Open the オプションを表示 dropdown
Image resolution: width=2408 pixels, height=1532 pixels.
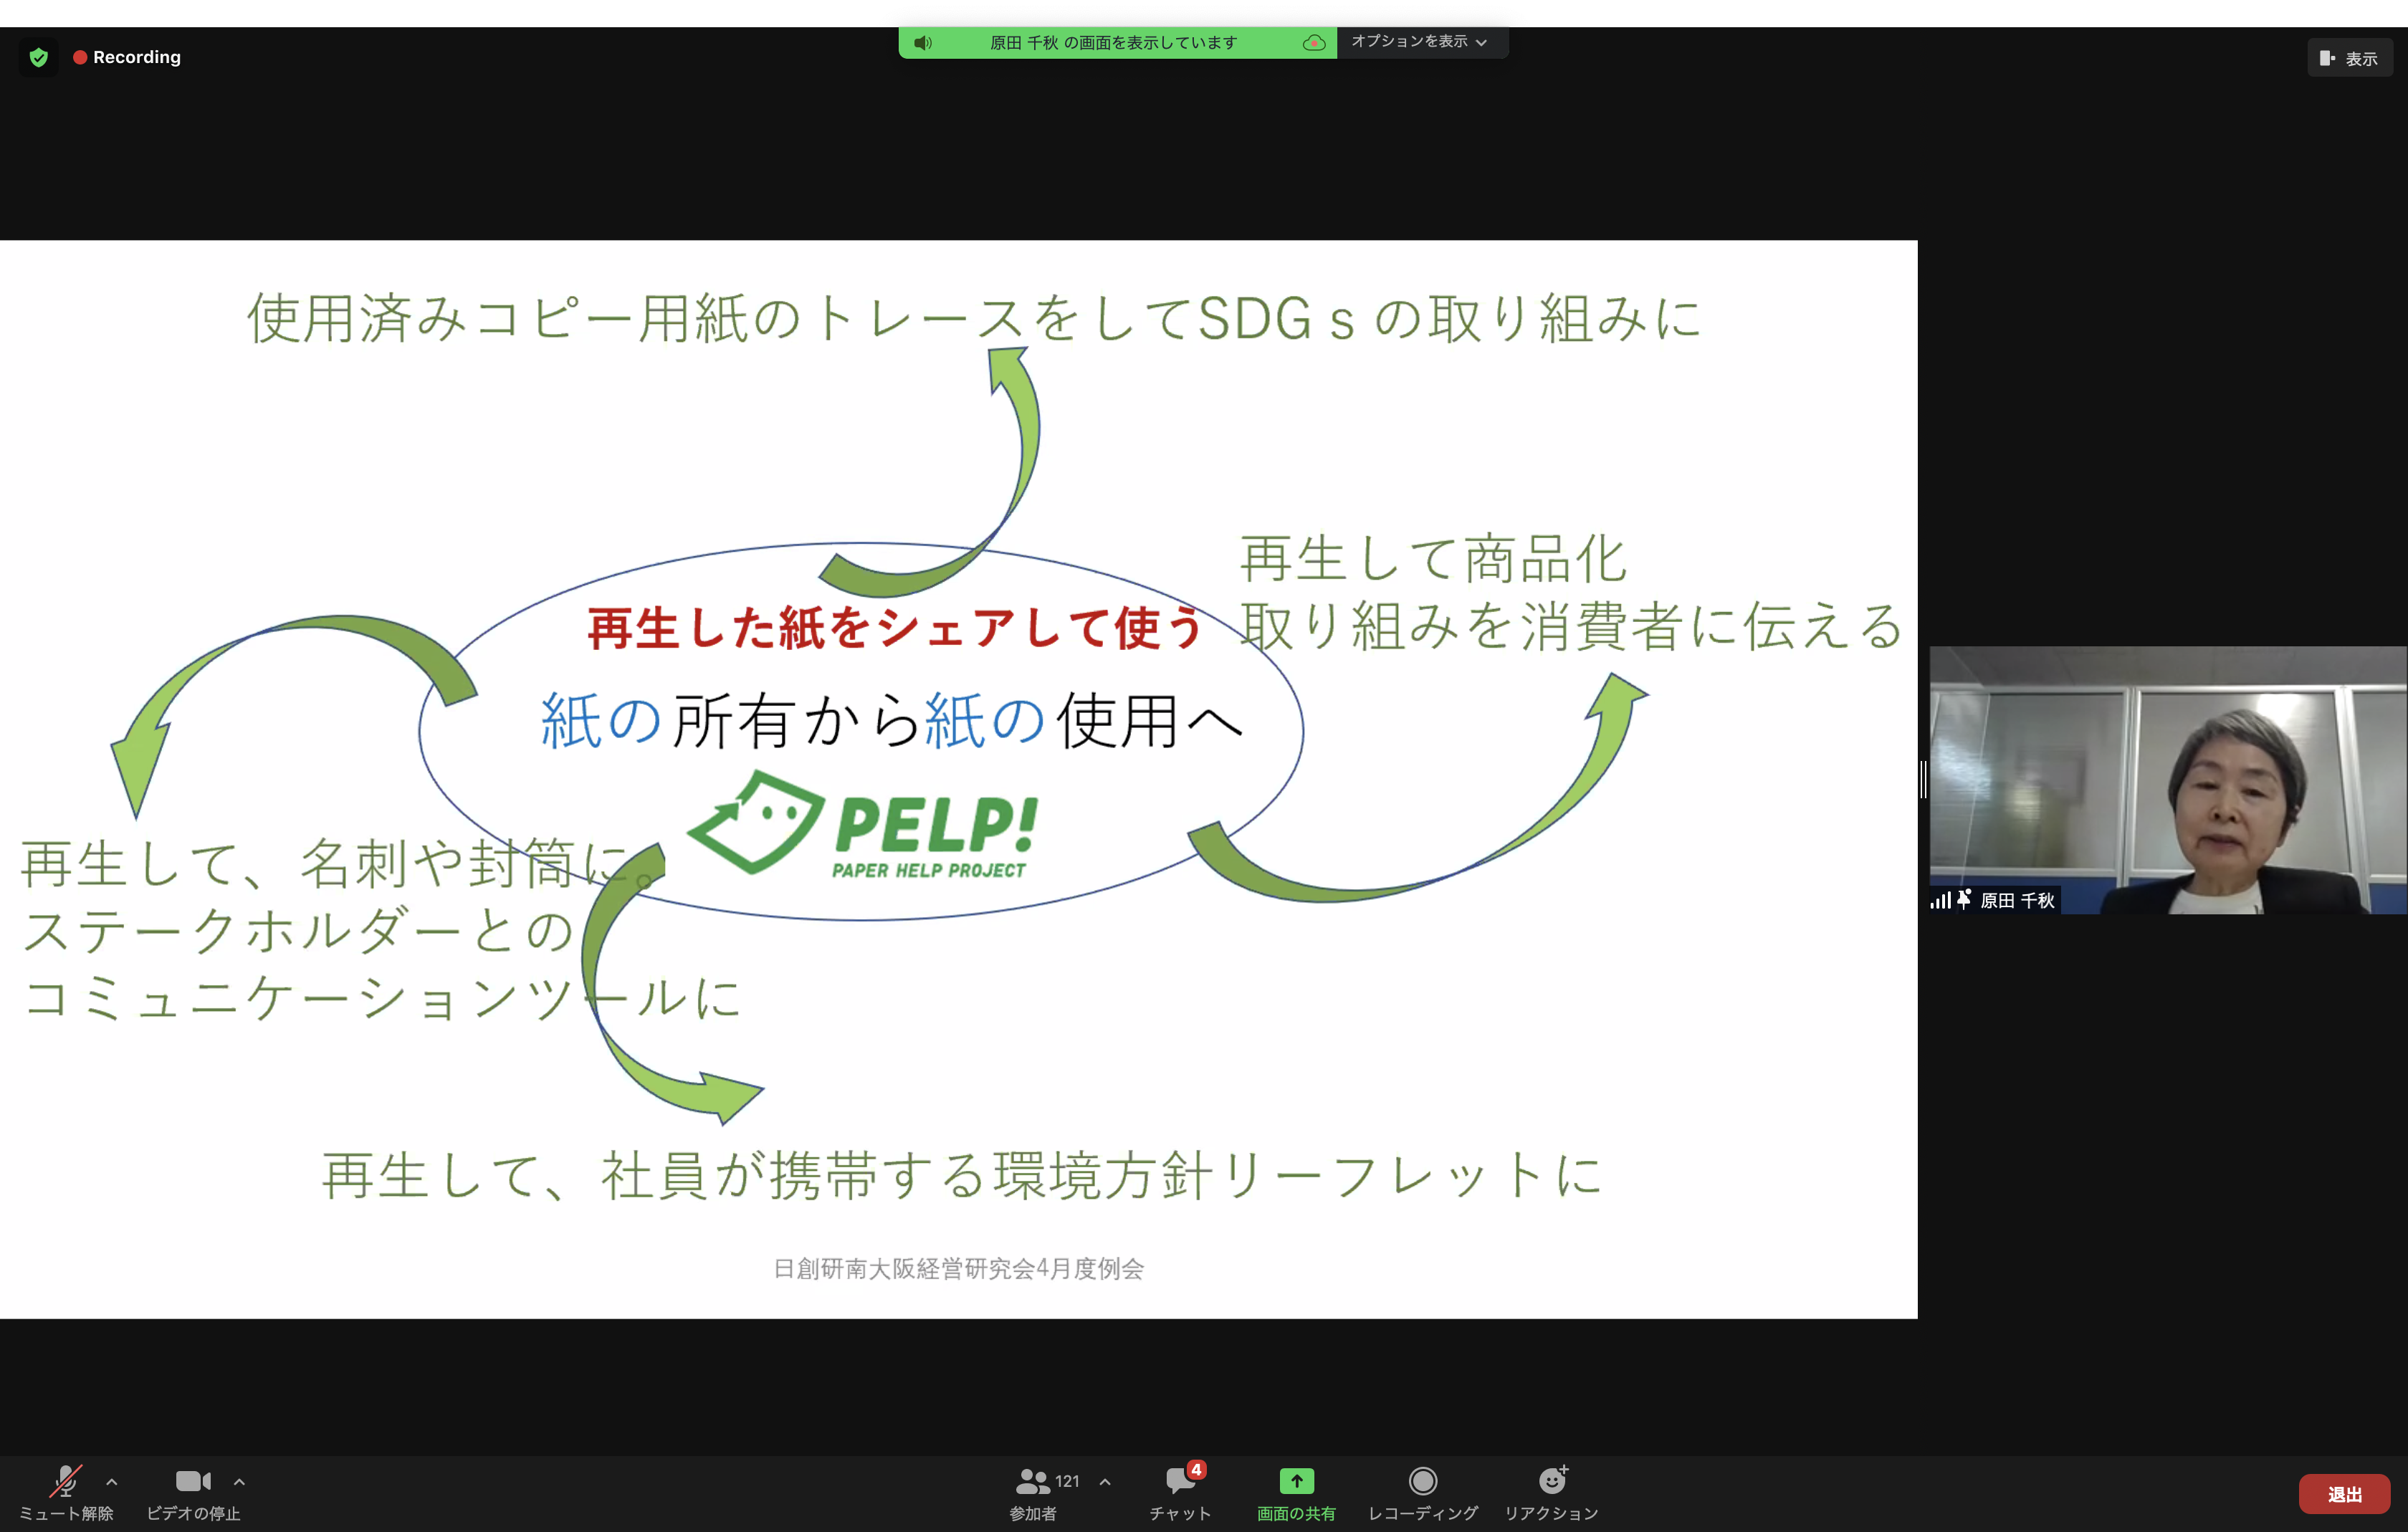[1420, 42]
